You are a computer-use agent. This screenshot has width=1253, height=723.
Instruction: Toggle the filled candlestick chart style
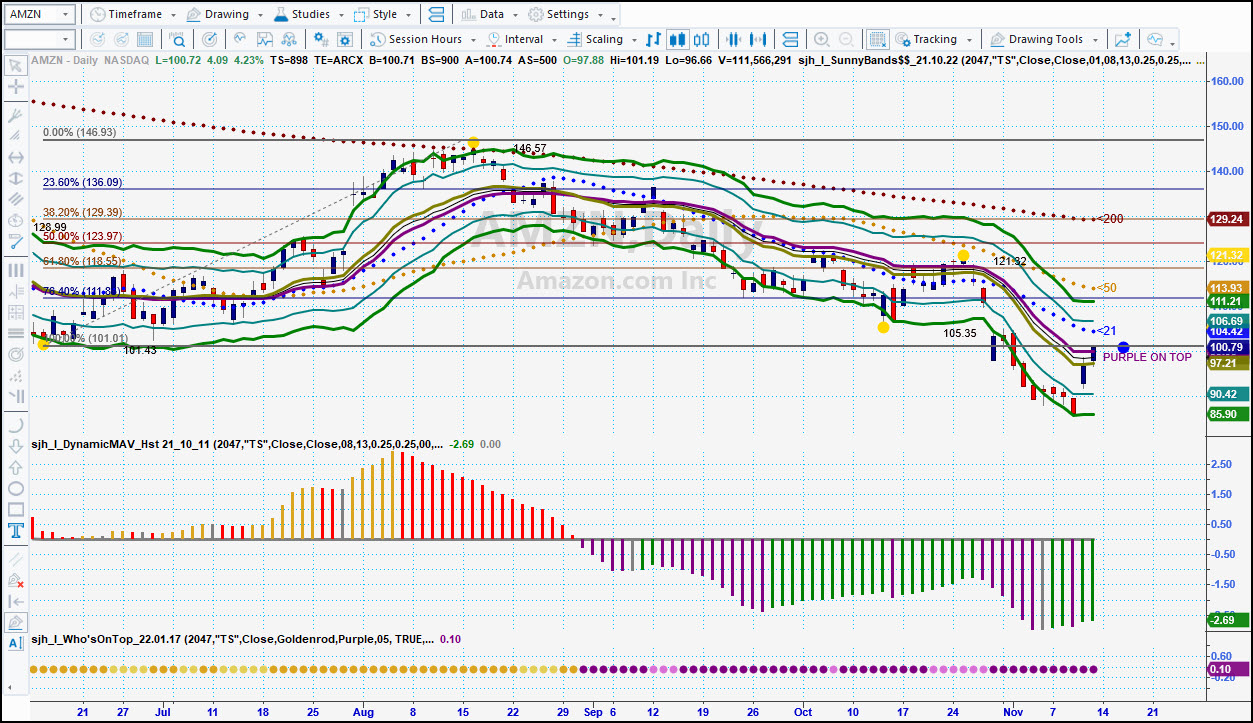(677, 40)
